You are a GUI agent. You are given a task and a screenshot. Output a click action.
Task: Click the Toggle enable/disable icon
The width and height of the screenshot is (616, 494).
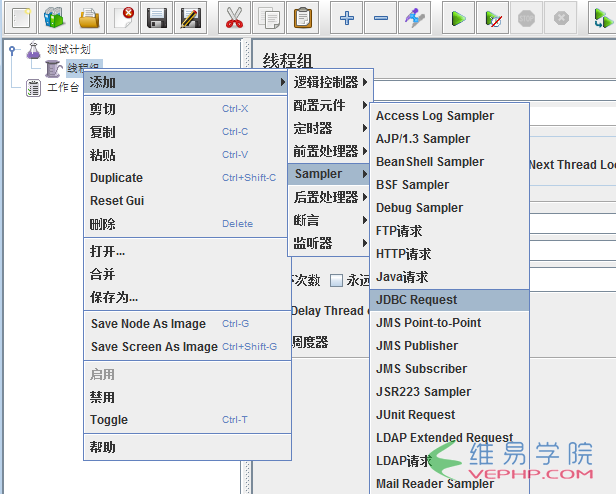[x=414, y=18]
